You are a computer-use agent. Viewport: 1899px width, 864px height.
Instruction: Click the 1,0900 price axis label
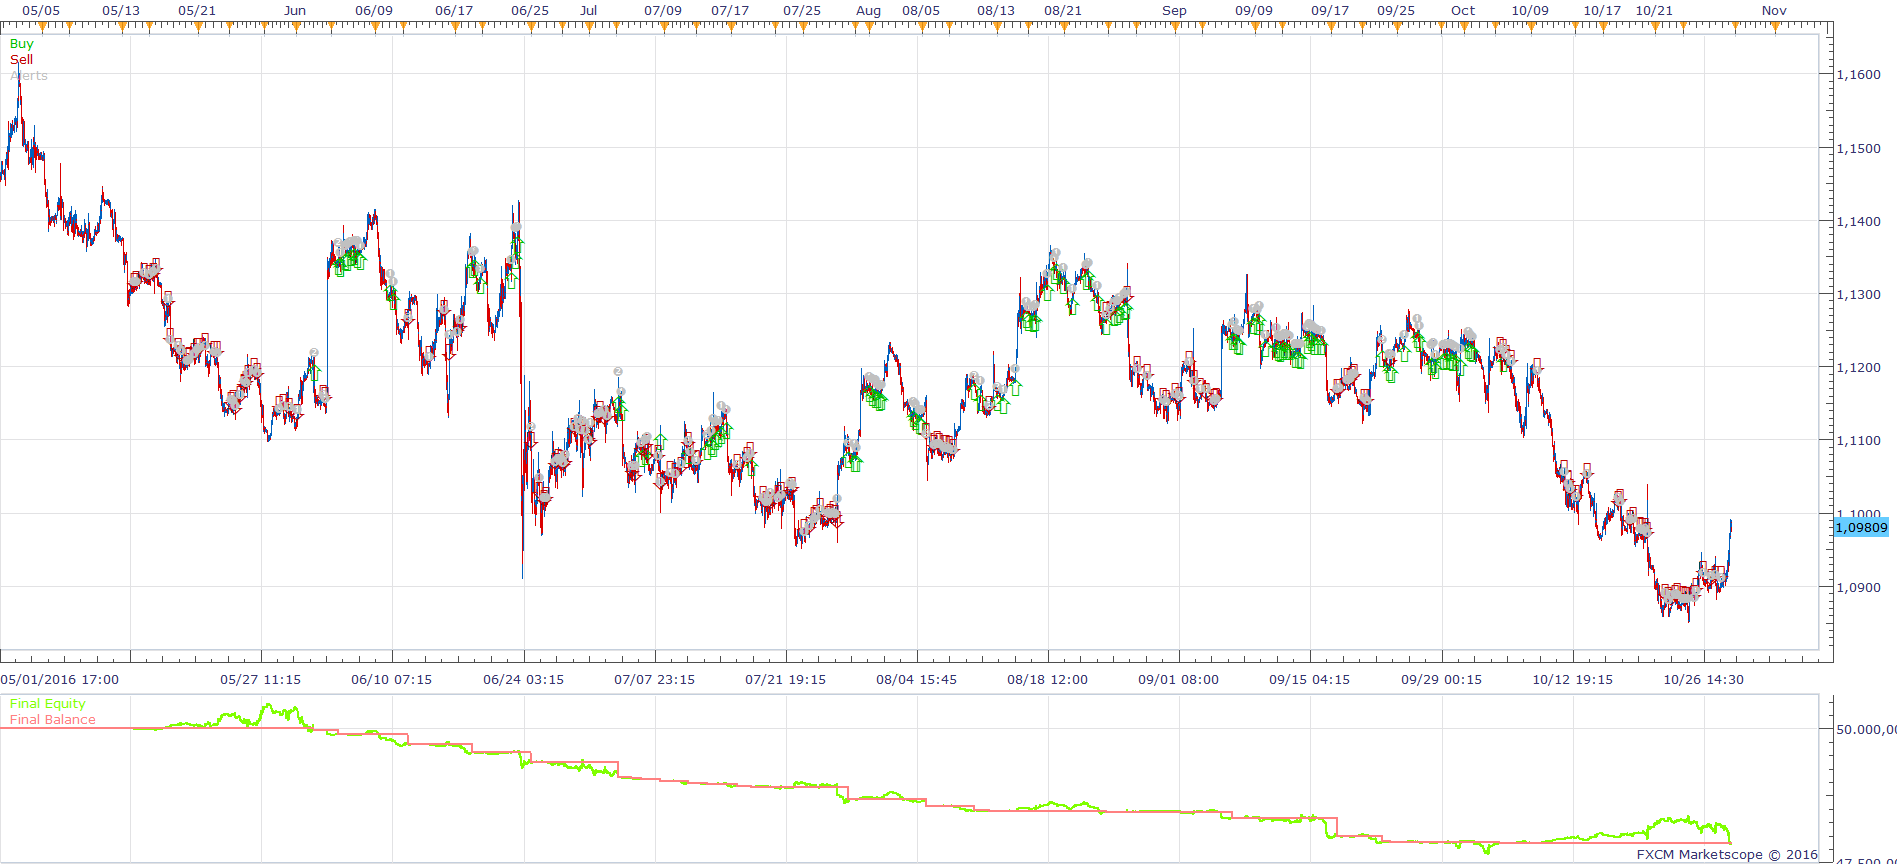[x=1858, y=588]
